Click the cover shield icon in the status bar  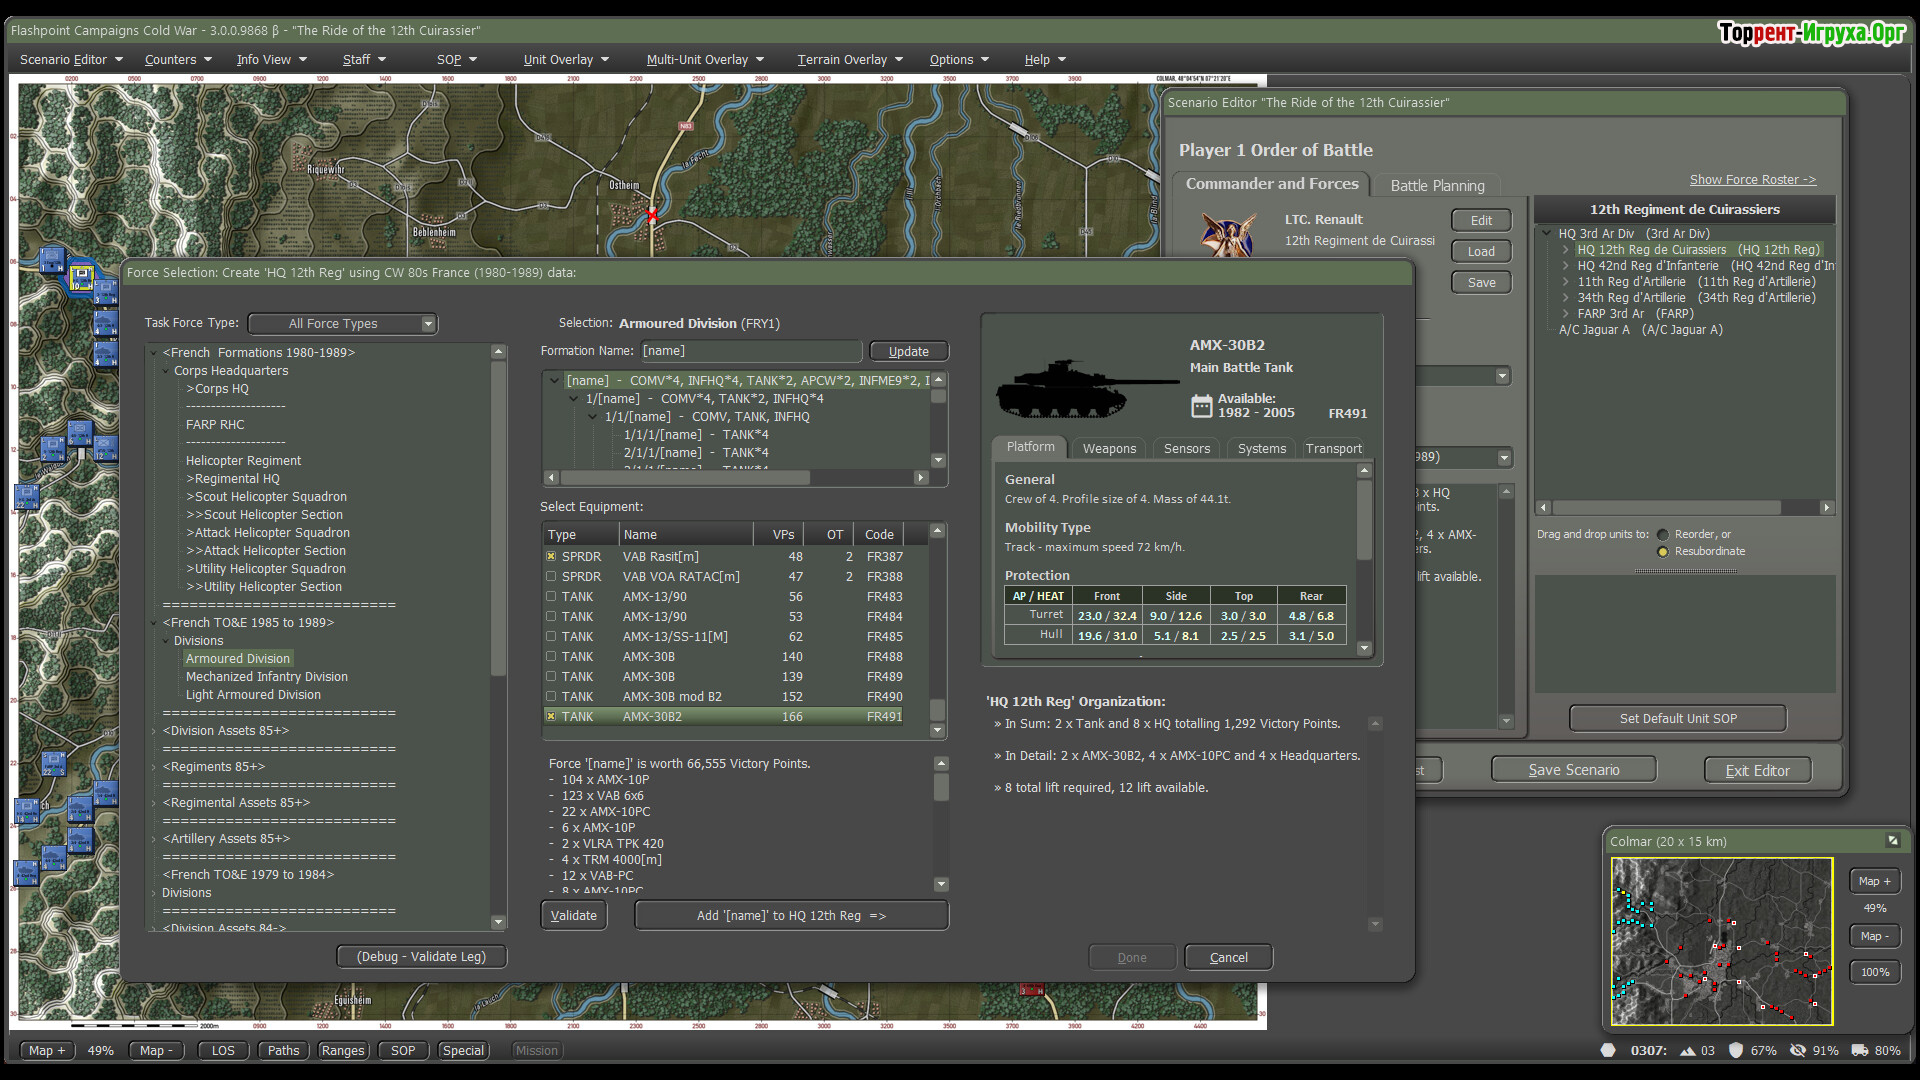coord(1736,1051)
